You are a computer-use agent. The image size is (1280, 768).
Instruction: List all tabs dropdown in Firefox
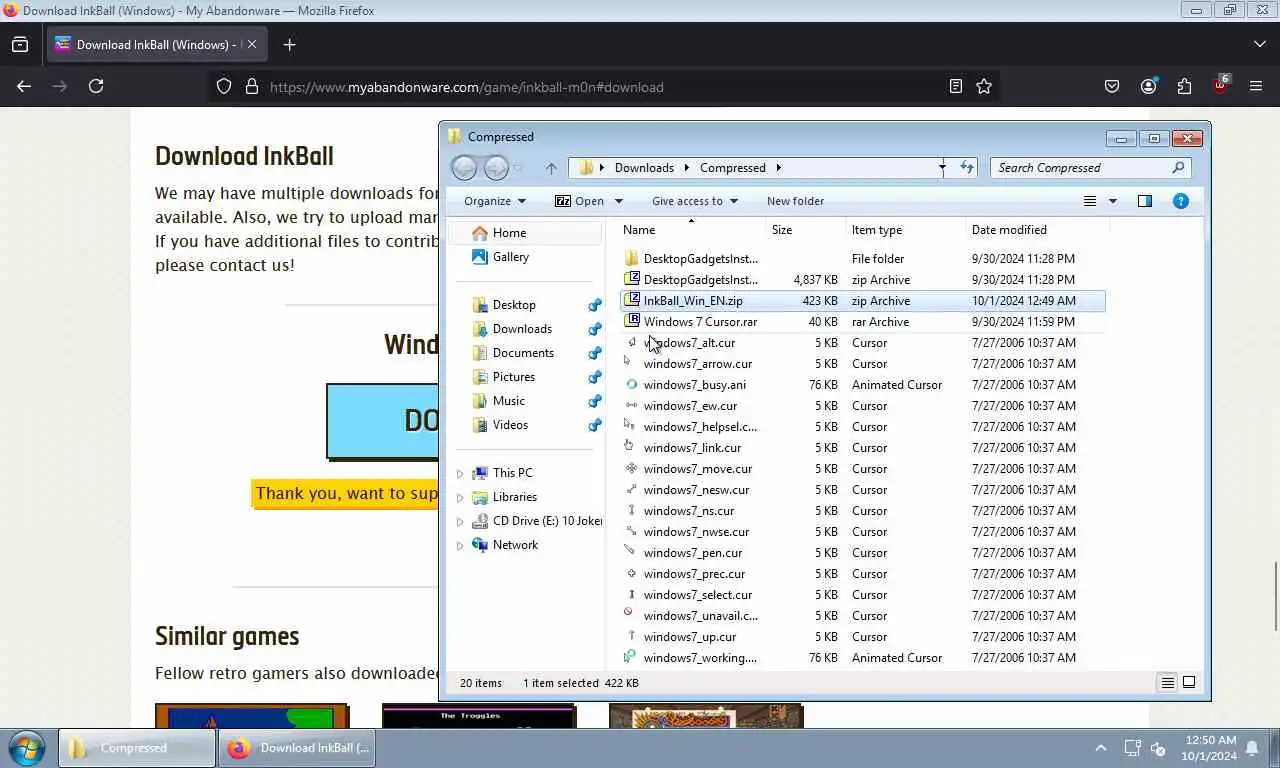tap(1259, 45)
